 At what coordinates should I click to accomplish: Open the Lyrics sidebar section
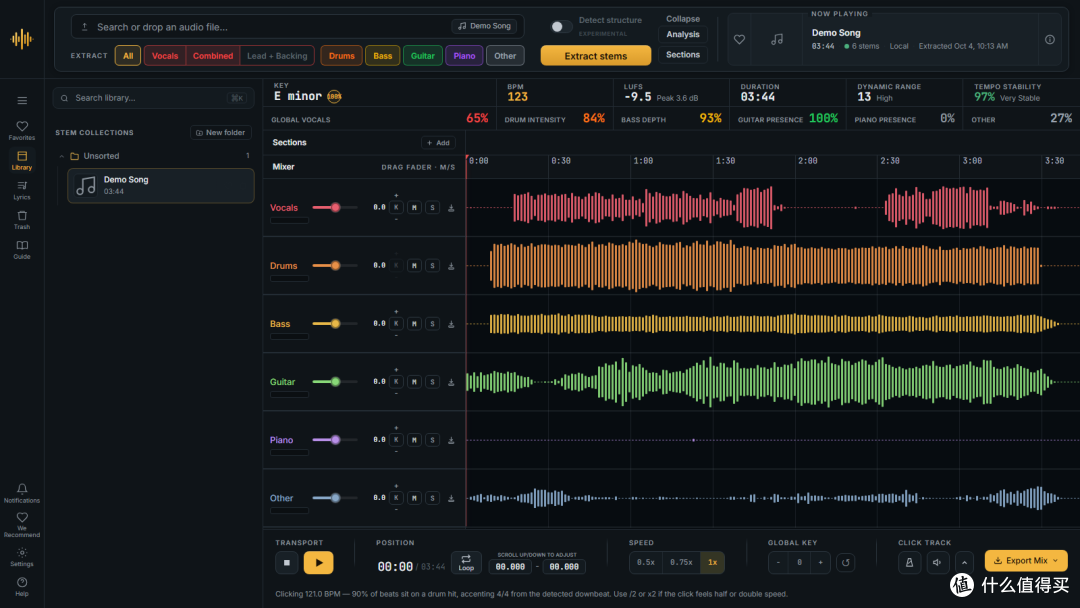point(22,190)
